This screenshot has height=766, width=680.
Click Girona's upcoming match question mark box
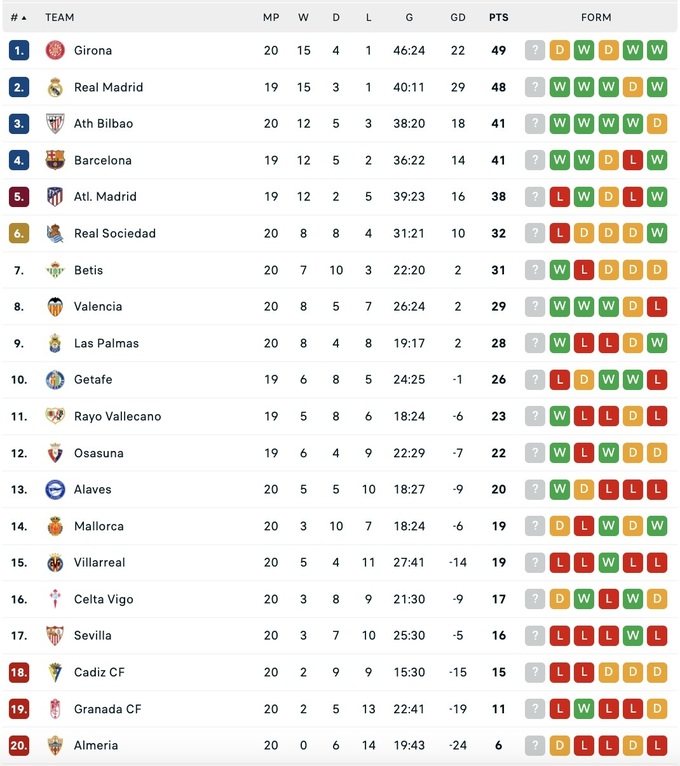[x=535, y=51]
